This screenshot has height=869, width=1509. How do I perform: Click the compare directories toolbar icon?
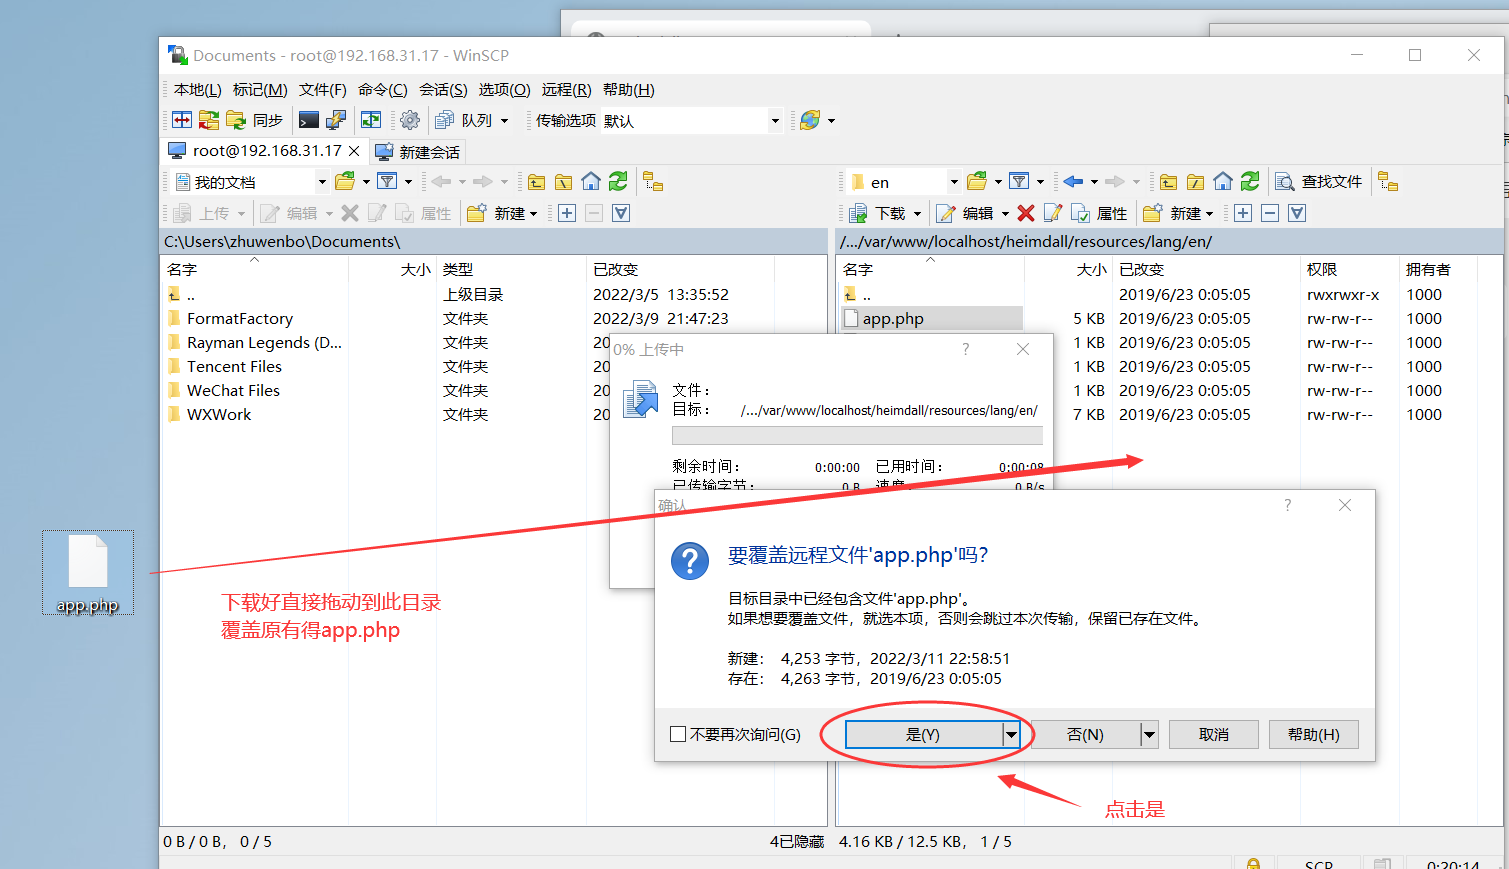tap(182, 120)
